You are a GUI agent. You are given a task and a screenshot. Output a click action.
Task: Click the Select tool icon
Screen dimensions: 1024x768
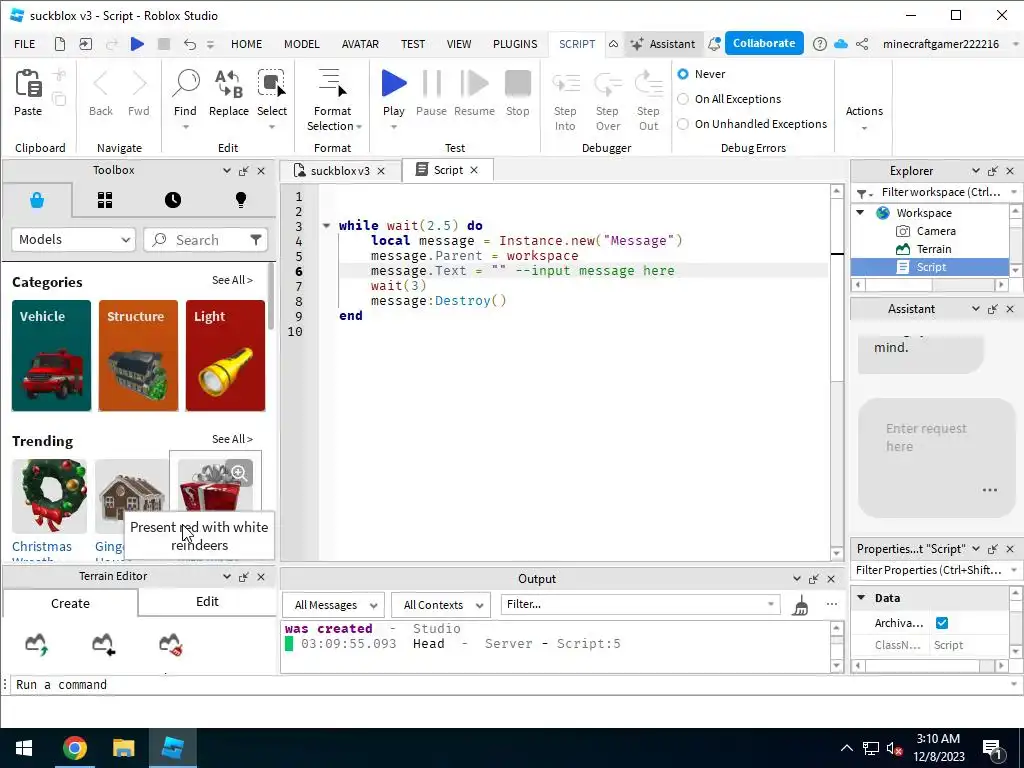pos(272,83)
